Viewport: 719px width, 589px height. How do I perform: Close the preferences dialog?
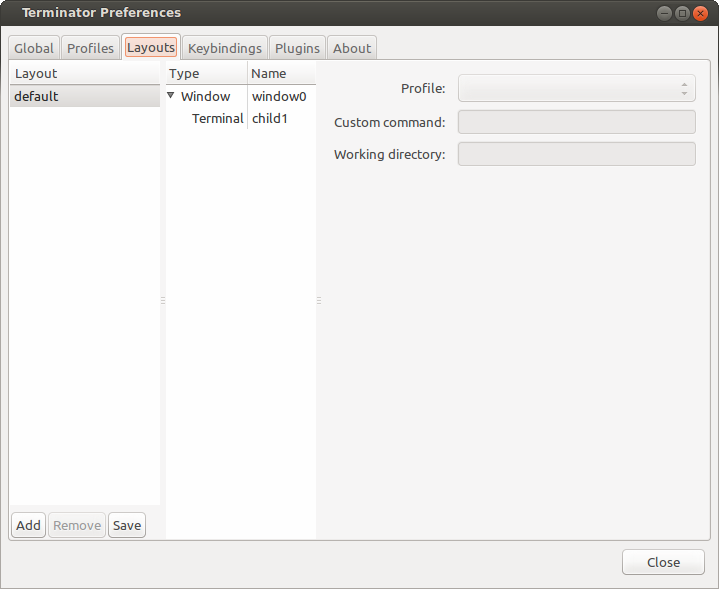(663, 562)
